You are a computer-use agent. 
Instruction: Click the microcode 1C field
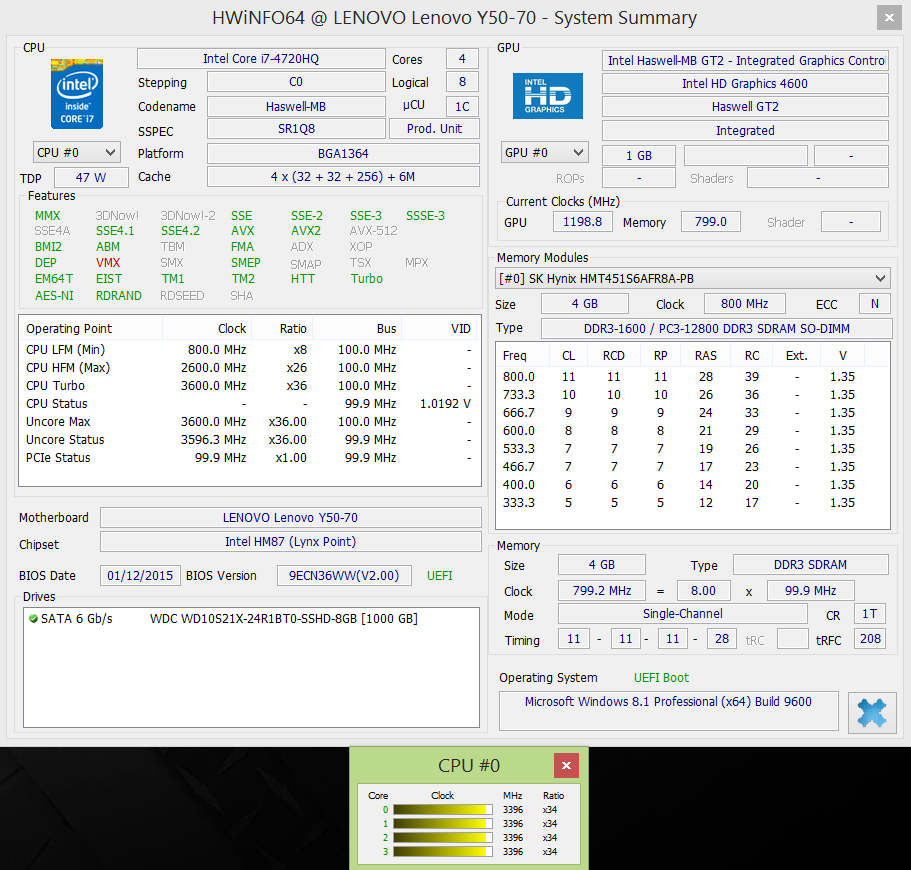pos(462,106)
